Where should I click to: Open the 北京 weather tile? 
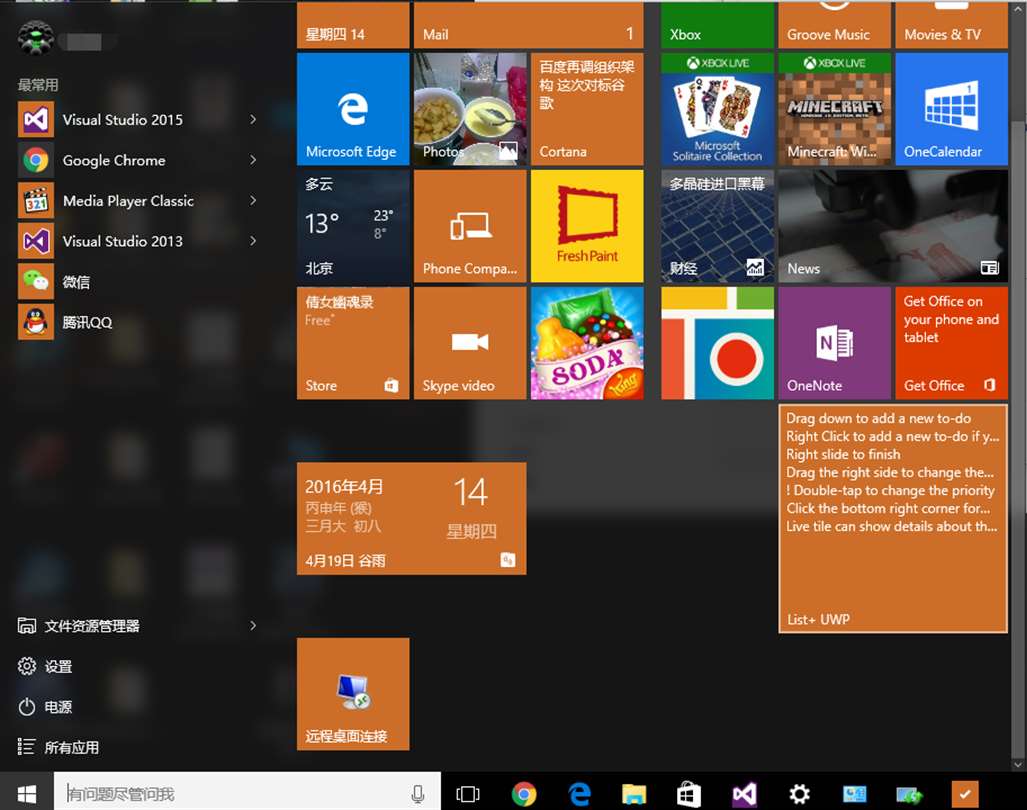(353, 226)
